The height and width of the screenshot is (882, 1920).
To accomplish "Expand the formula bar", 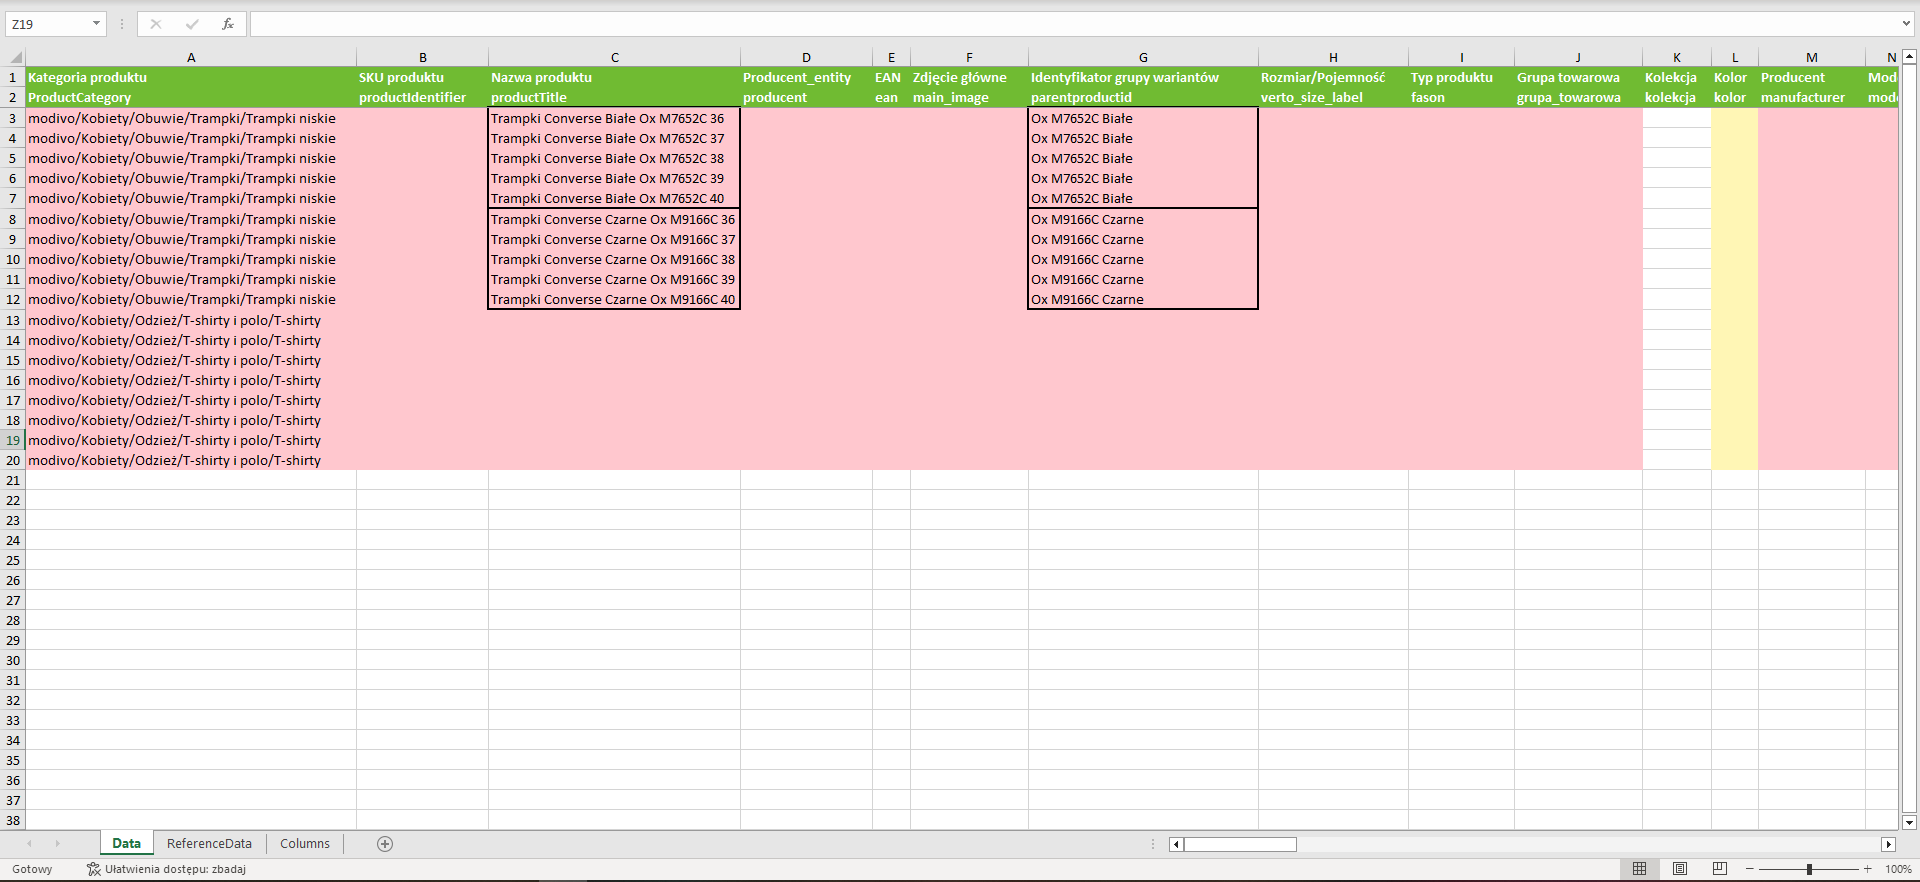I will point(1906,24).
